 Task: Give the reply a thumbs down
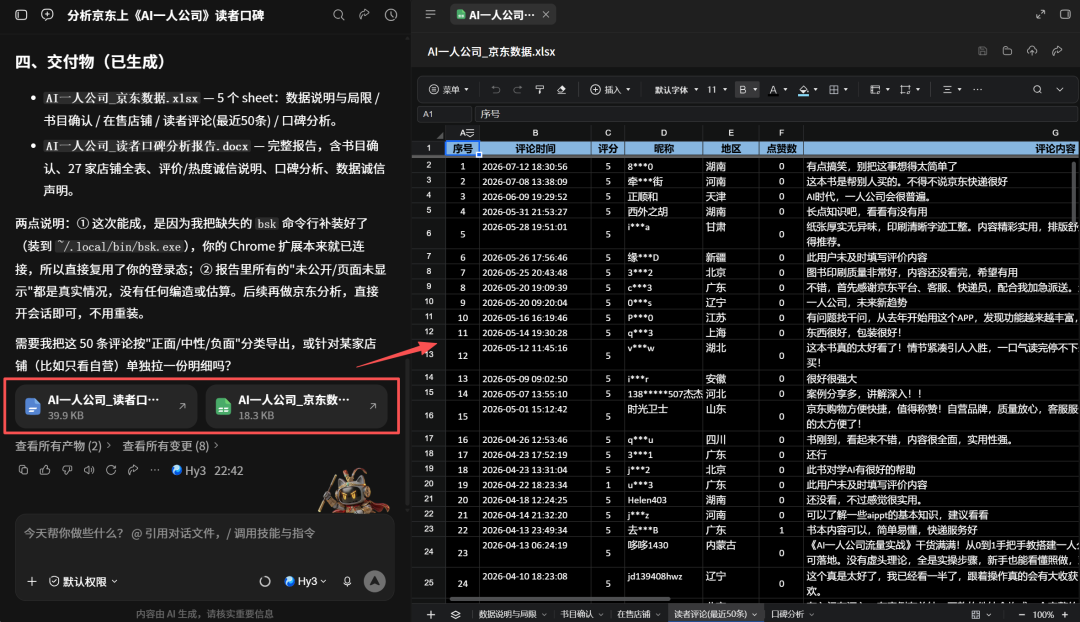pyautogui.click(x=67, y=470)
